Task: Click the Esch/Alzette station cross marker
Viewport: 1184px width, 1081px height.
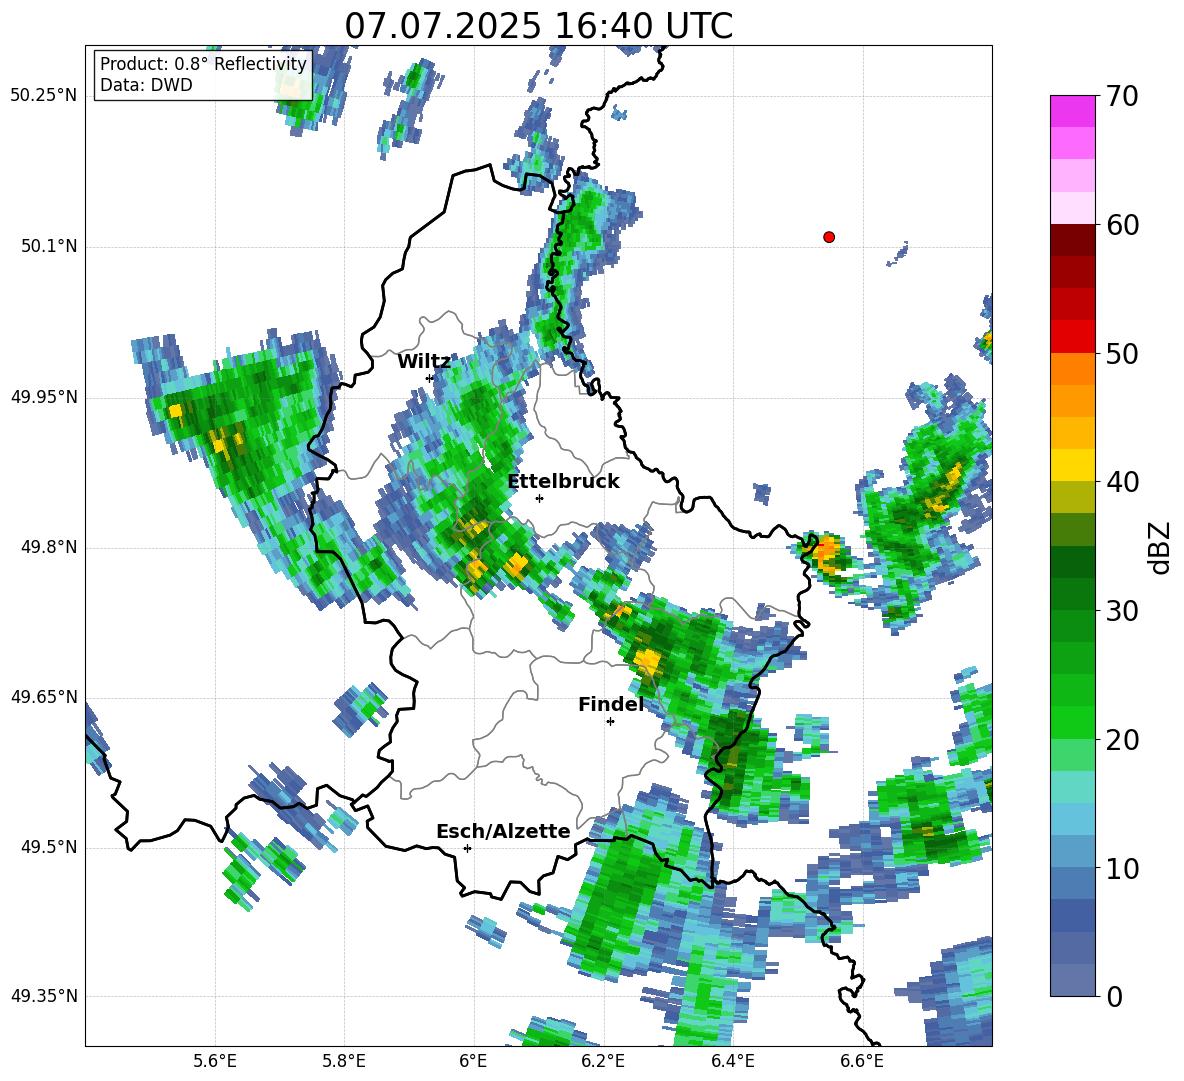Action: point(467,848)
